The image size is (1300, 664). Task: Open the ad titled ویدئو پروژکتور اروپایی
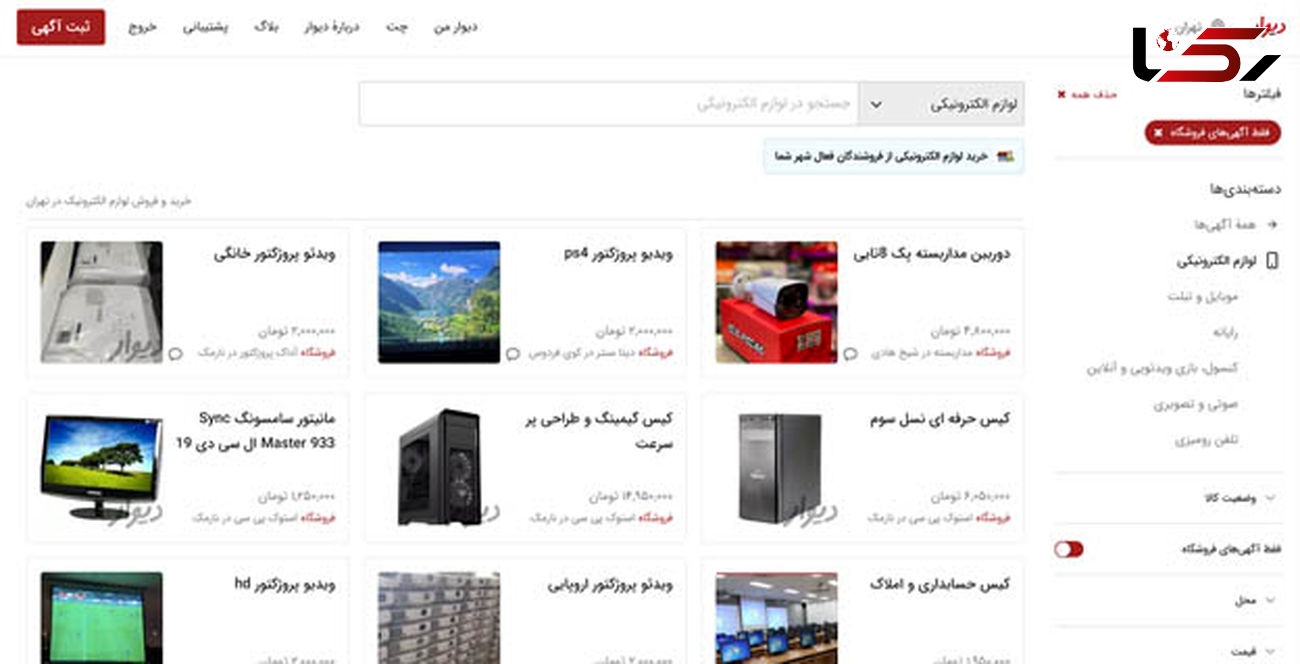coord(610,584)
